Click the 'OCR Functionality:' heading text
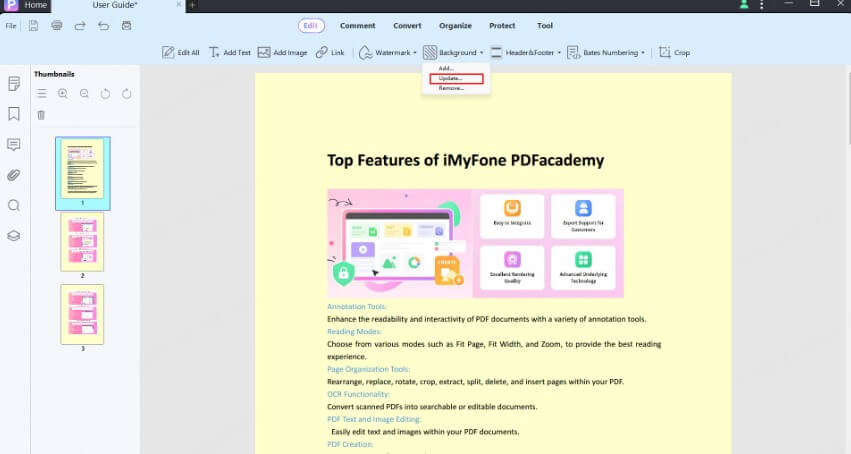Screen dimensions: 851x454 click(358, 394)
